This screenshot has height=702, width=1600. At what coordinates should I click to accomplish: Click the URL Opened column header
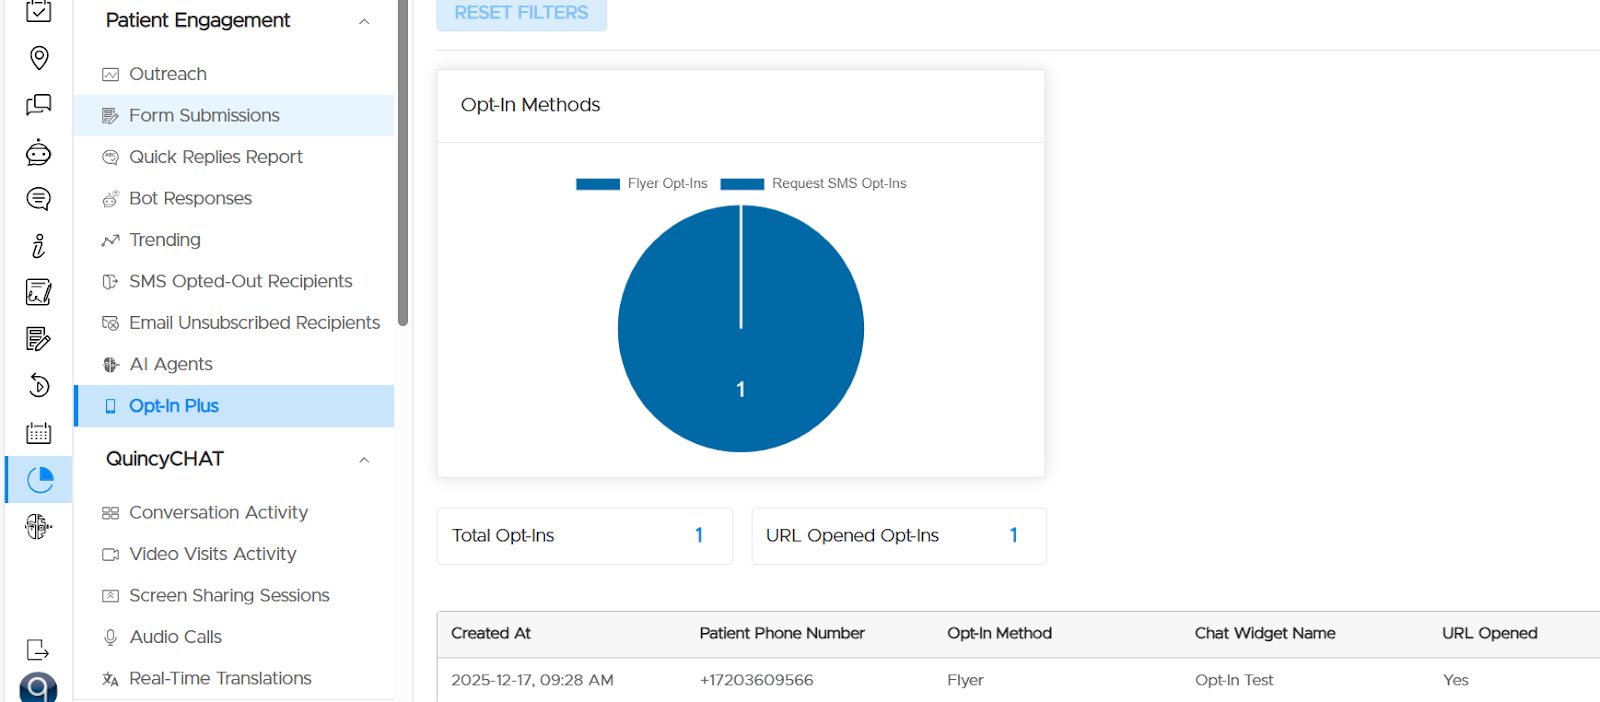click(1490, 634)
